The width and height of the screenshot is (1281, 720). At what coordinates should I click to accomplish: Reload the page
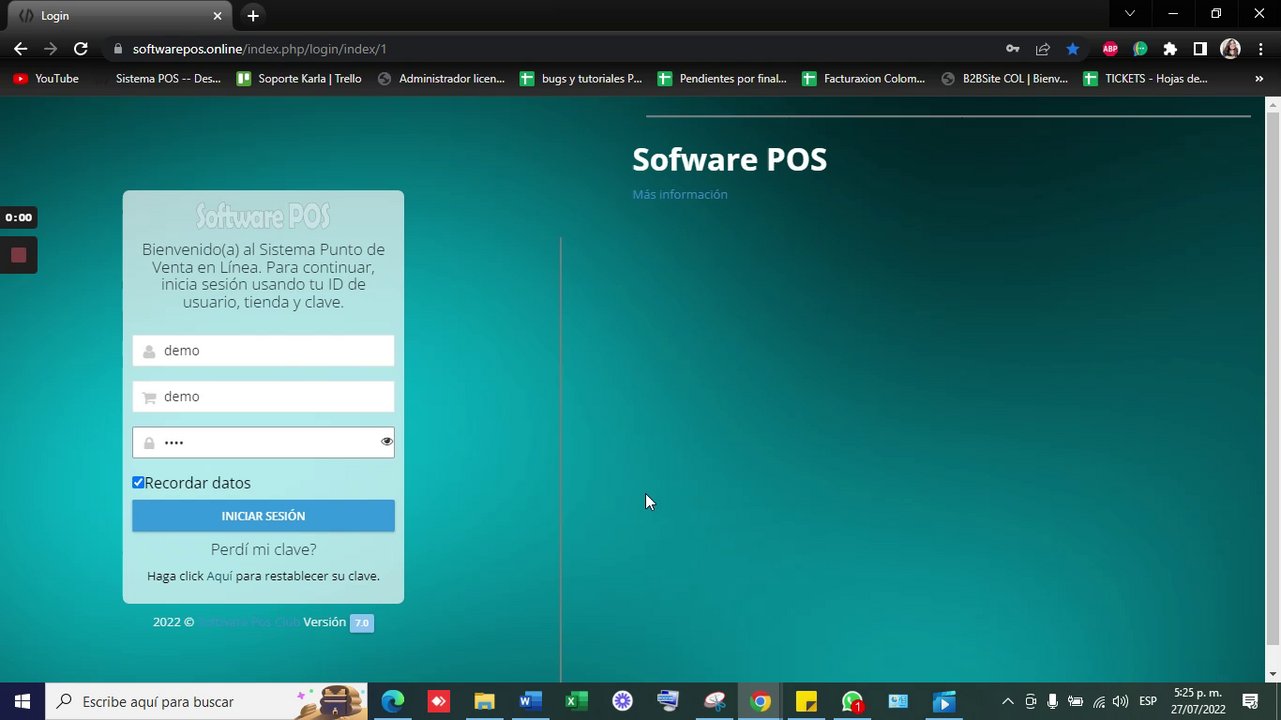(x=81, y=48)
